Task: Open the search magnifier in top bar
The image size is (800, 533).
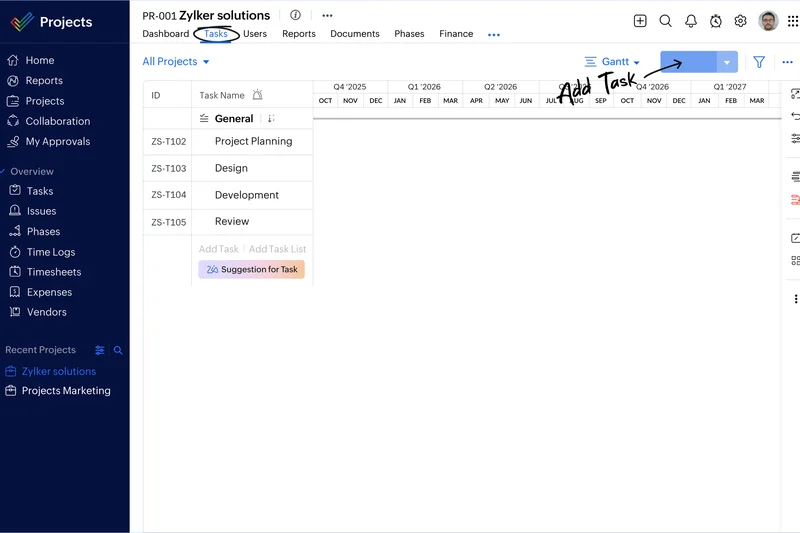Action: pos(665,21)
